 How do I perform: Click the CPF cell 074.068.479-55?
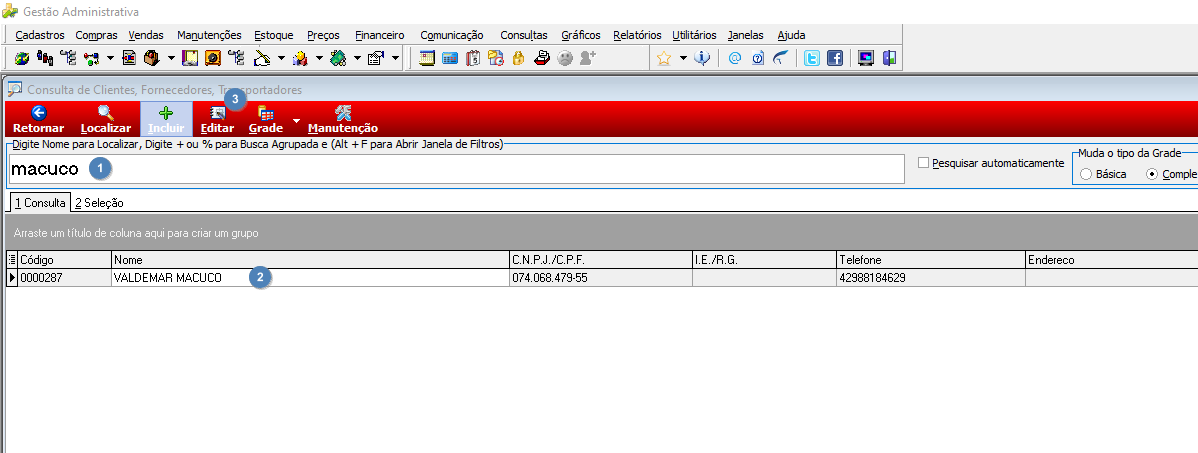click(x=601, y=278)
